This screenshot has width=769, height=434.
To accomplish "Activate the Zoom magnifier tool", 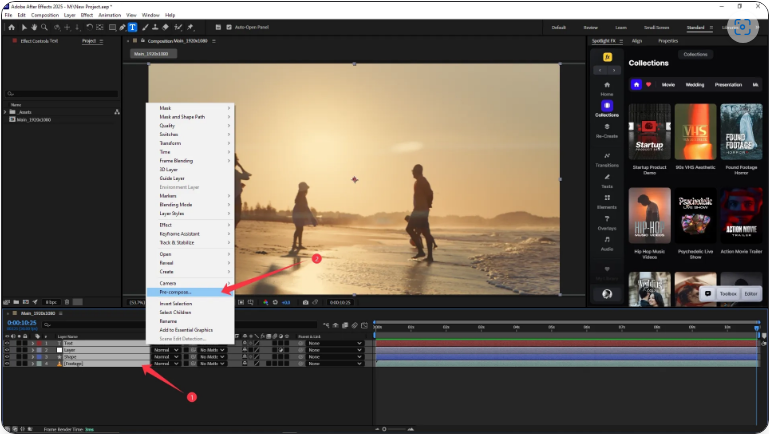I will pos(44,27).
